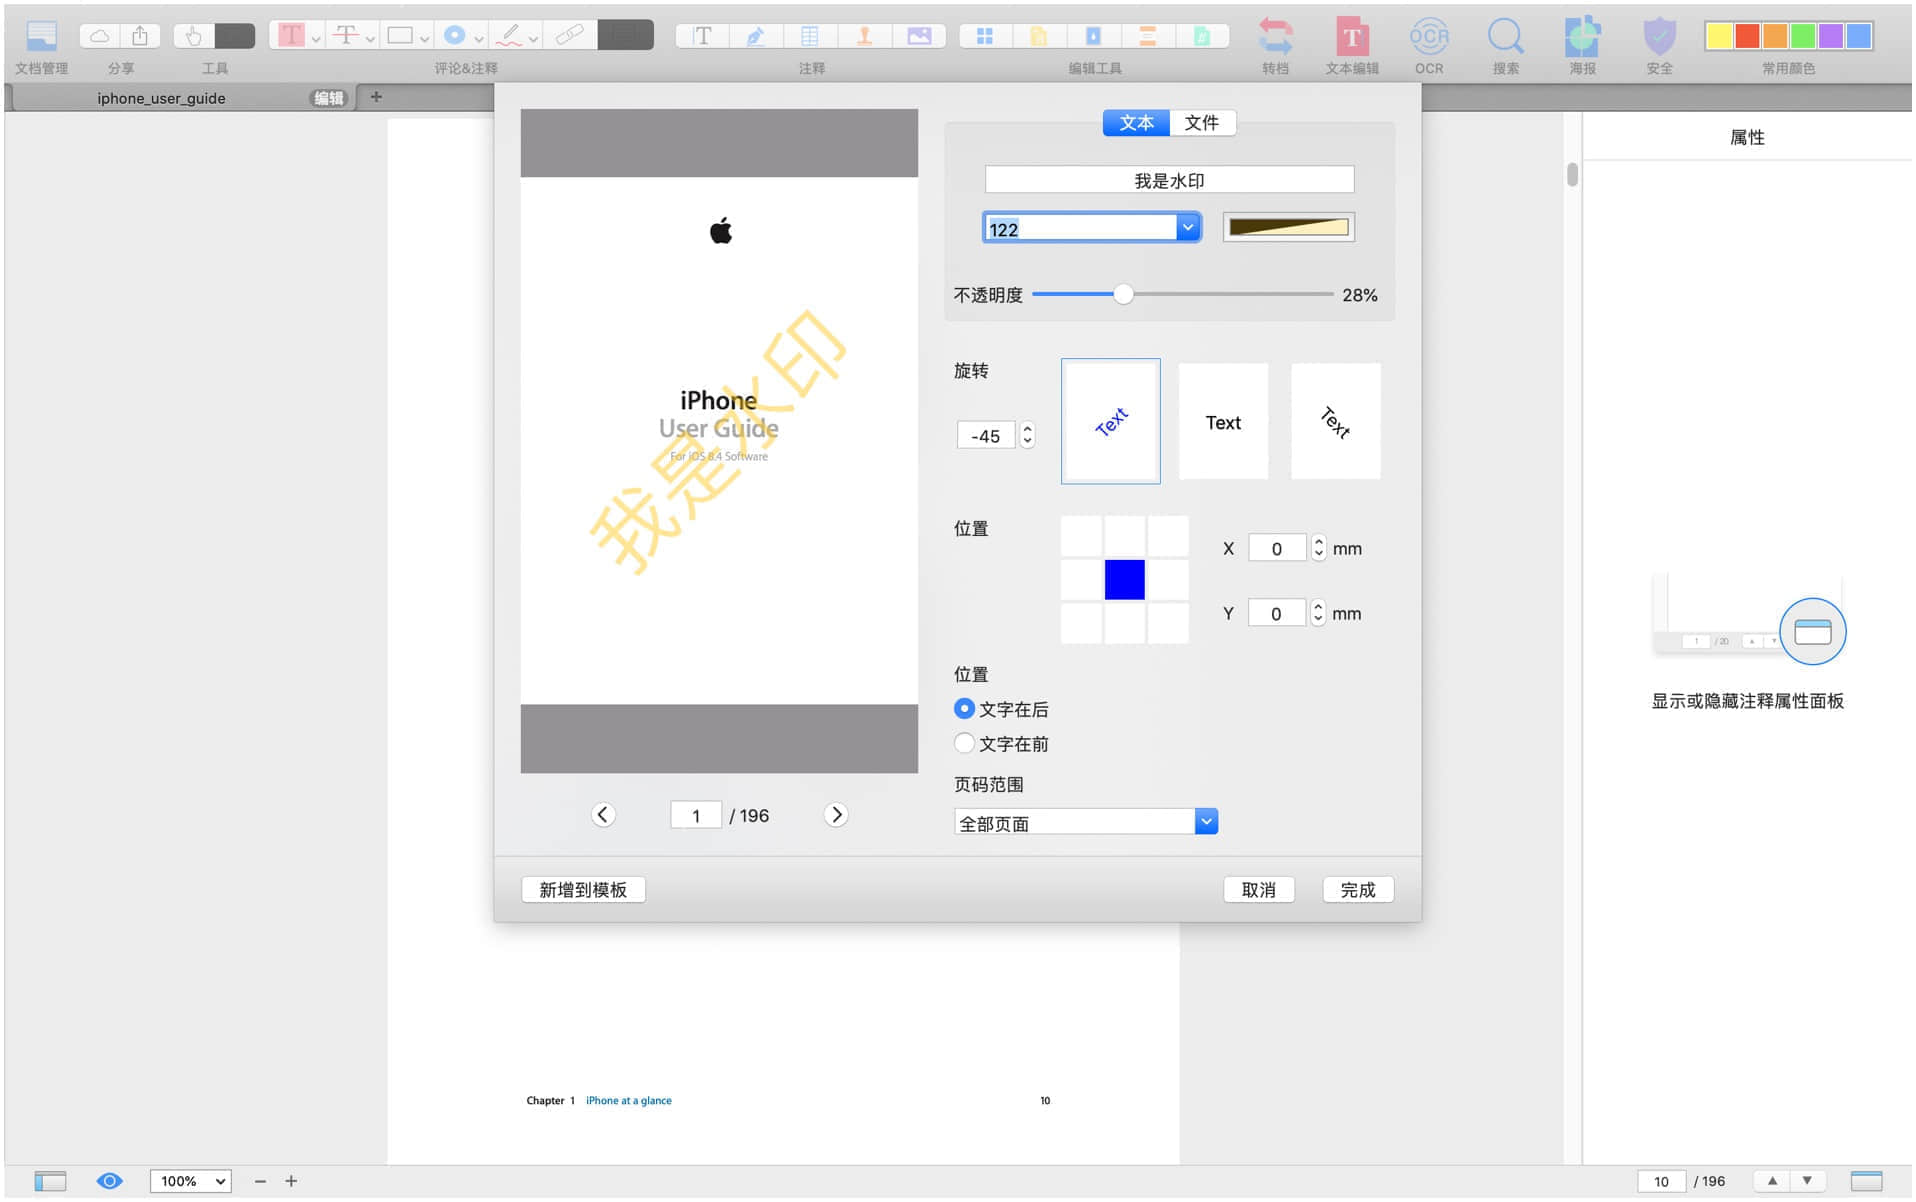Open highlight tool options arrow
1916x1202 pixels.
click(x=316, y=38)
